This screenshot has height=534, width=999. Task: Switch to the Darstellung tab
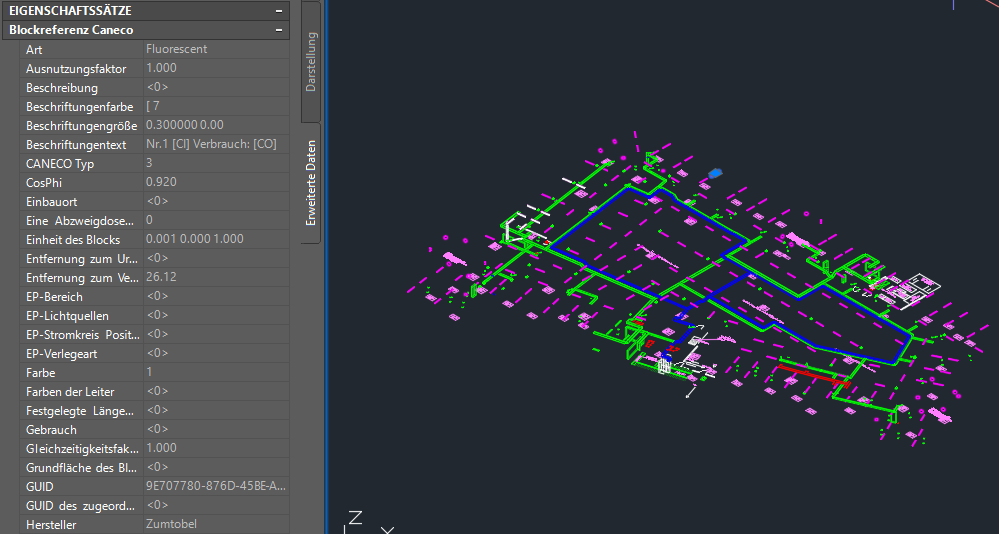[x=311, y=62]
